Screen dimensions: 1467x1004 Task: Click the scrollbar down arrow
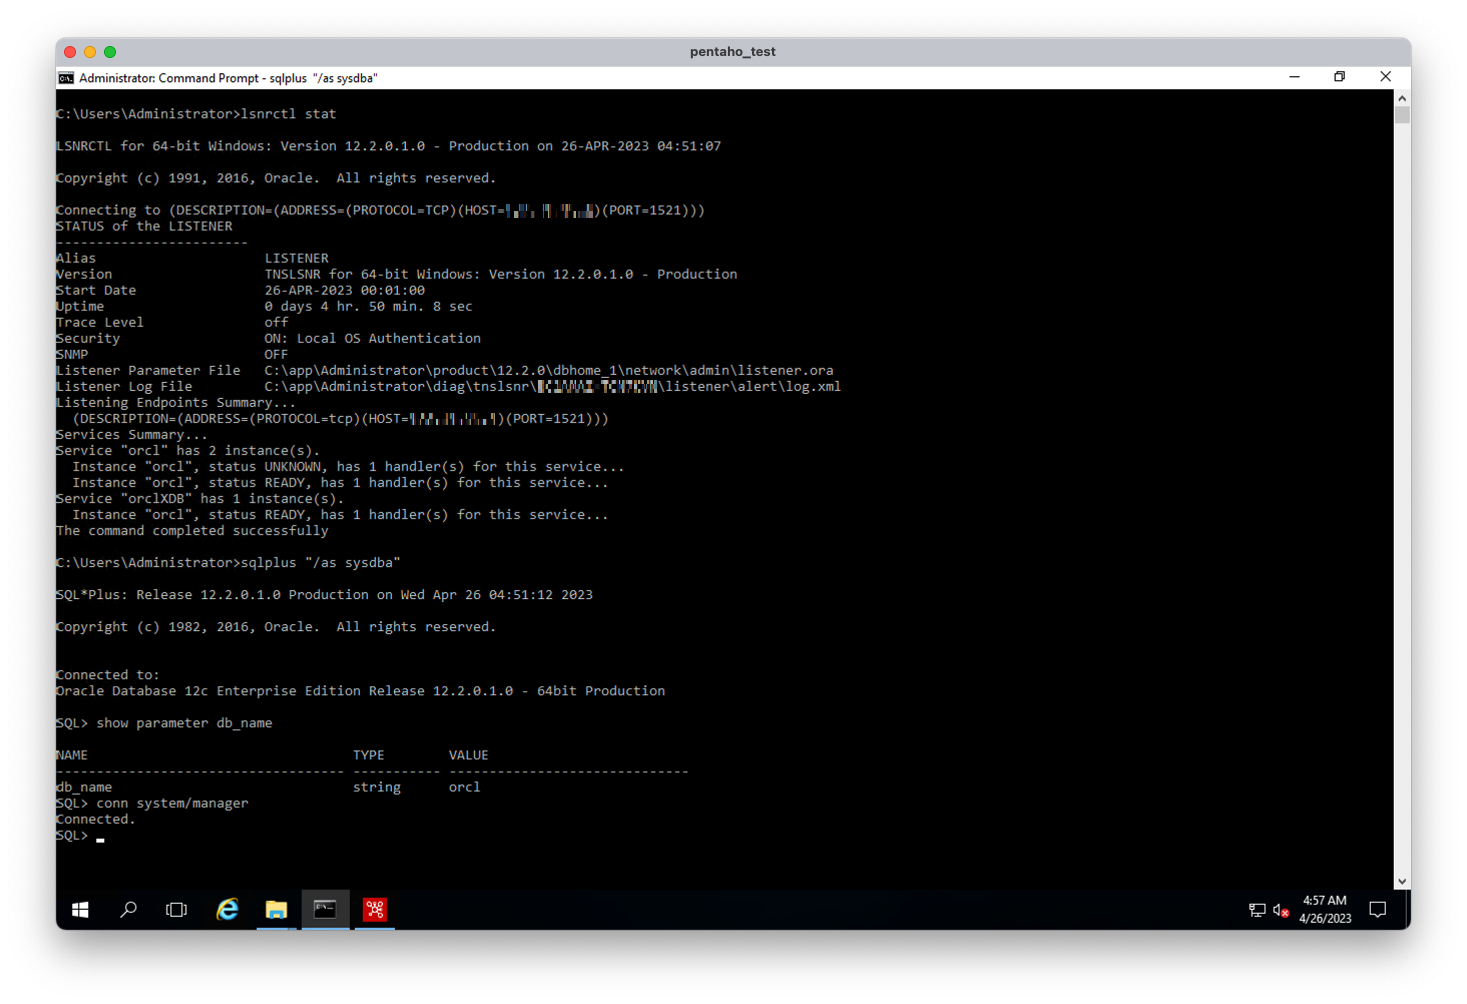pyautogui.click(x=1402, y=881)
